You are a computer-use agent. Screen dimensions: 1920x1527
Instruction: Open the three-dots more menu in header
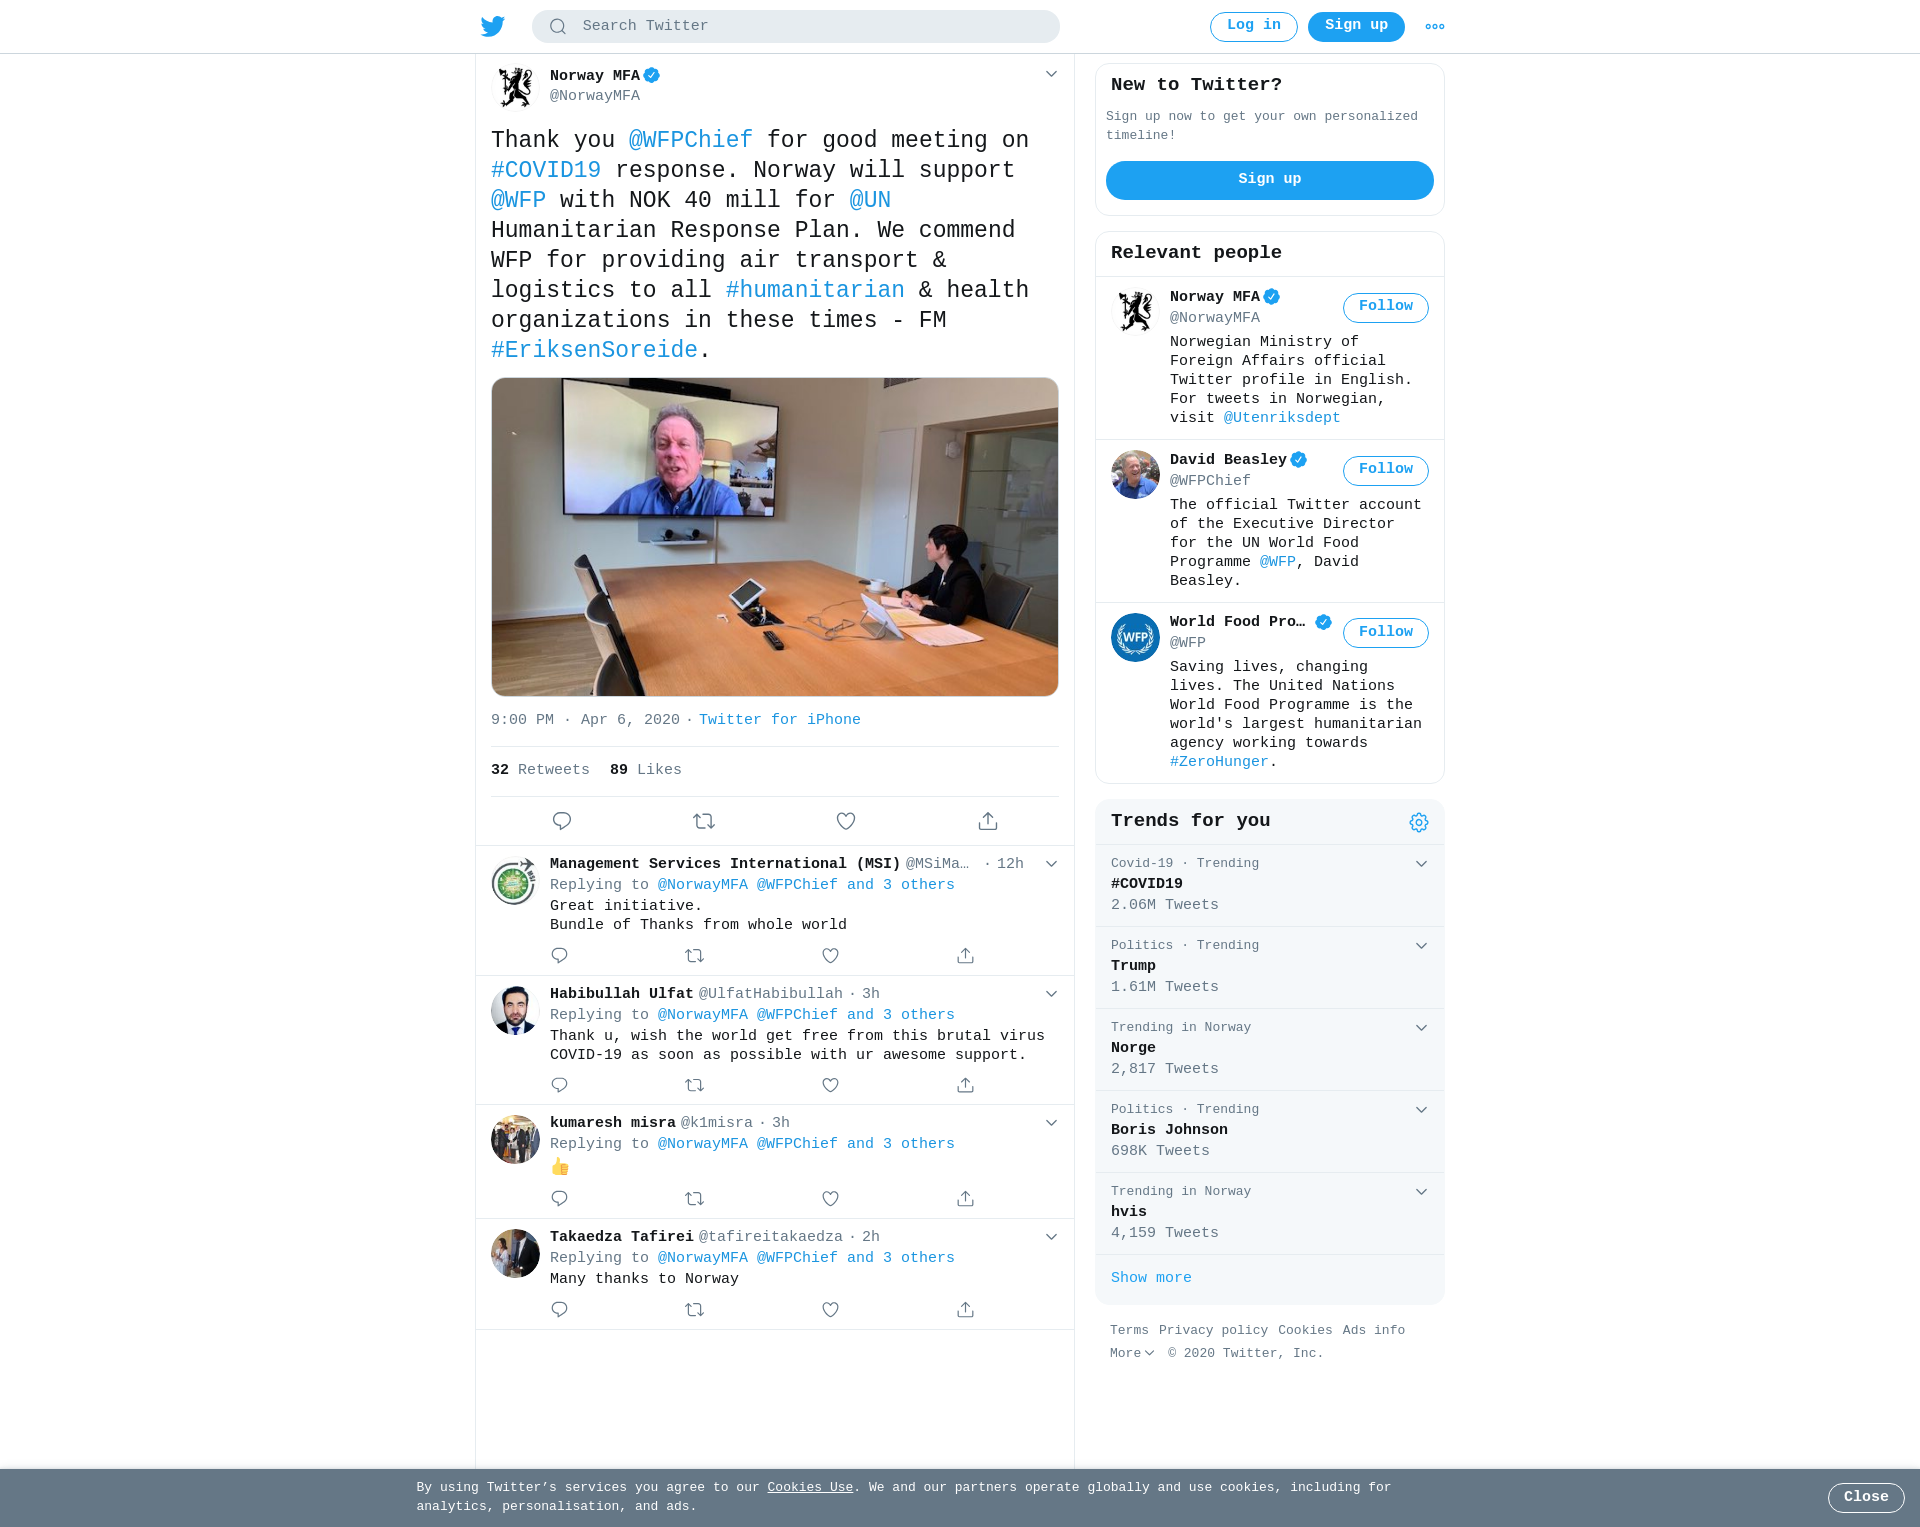tap(1435, 27)
